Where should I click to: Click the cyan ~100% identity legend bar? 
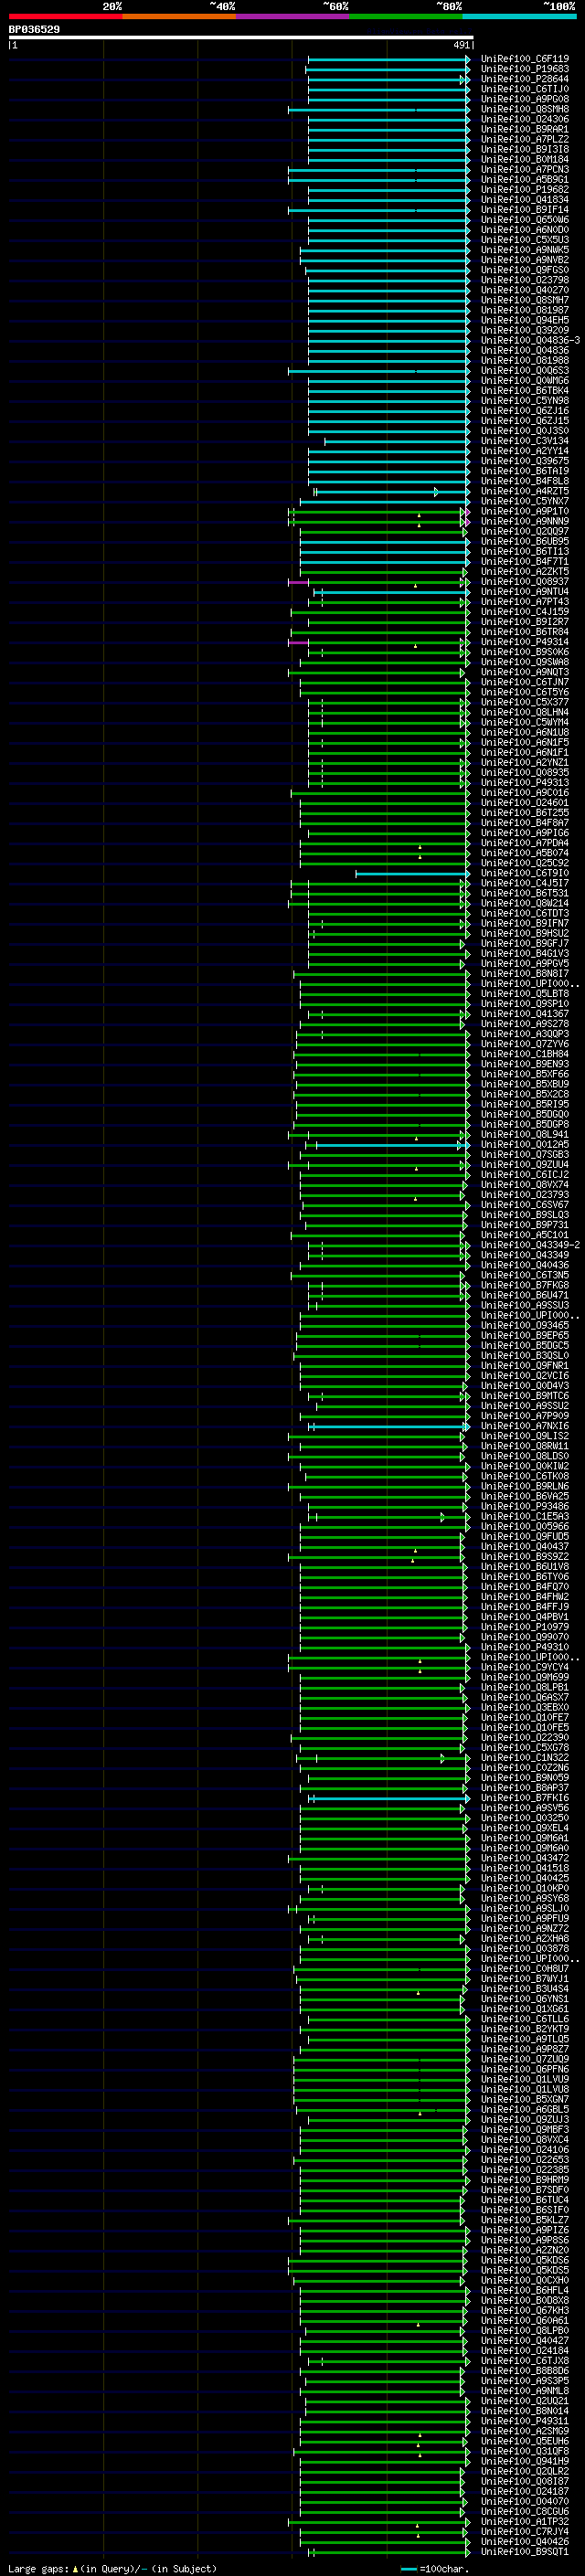519,16
